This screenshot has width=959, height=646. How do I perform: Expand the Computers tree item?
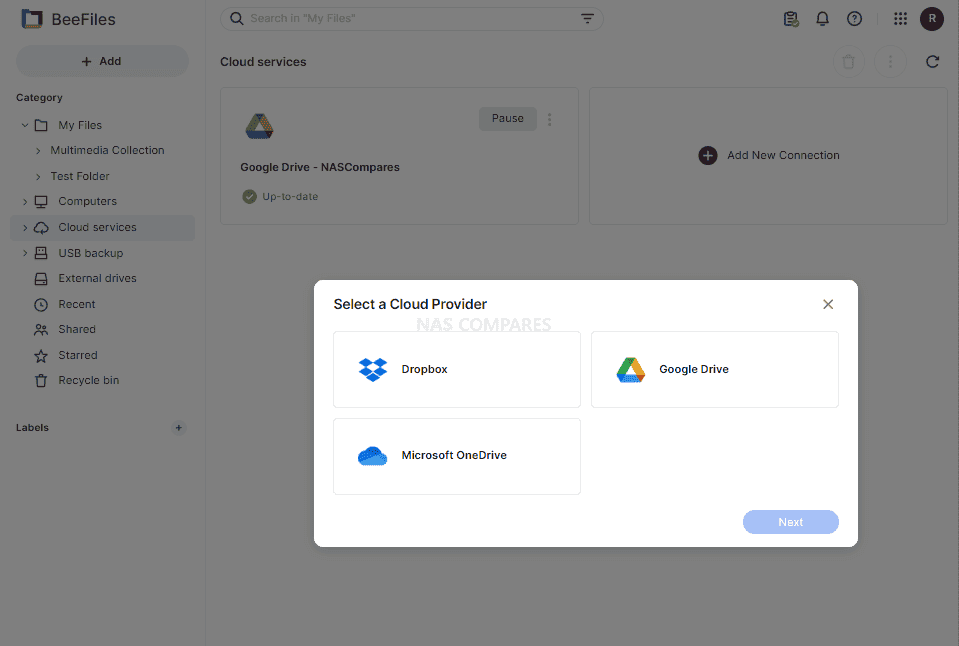point(25,201)
